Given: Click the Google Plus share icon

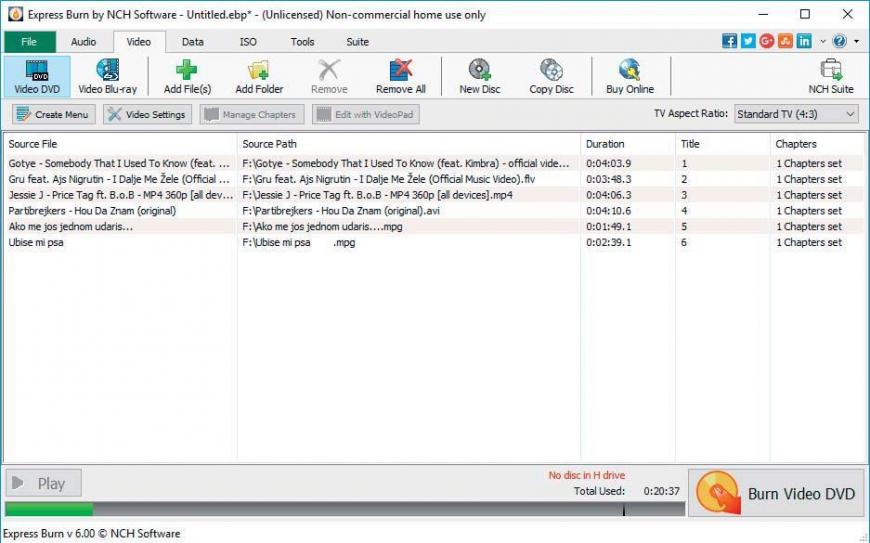Looking at the screenshot, I should click(x=767, y=41).
